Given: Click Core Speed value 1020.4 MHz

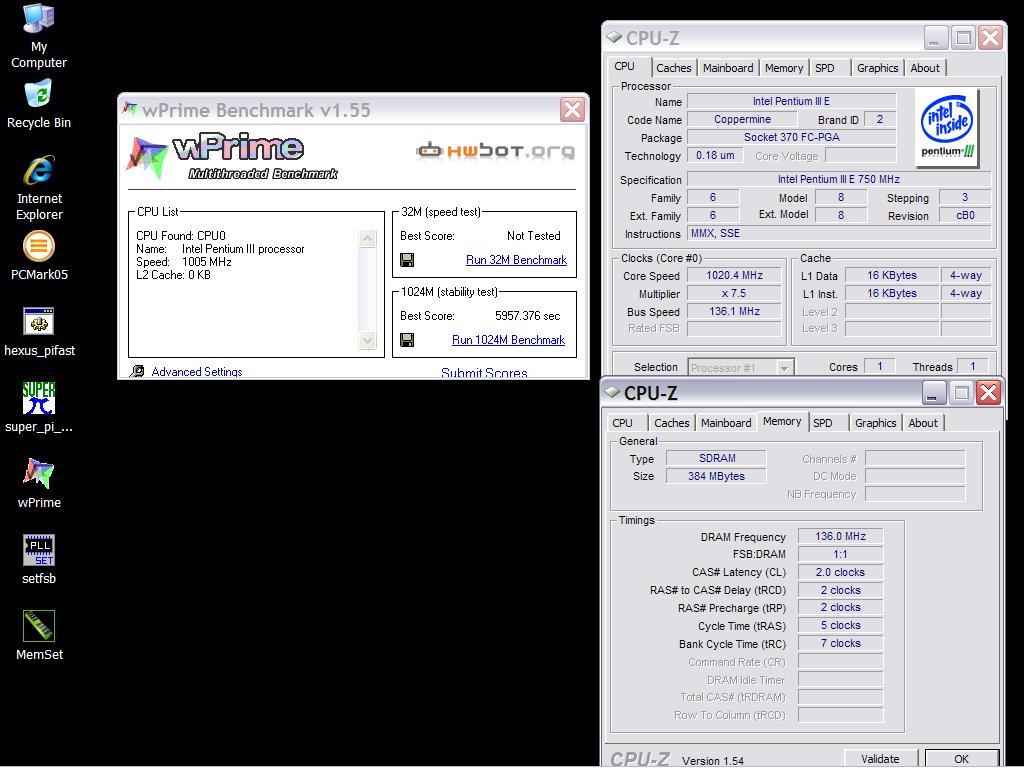Looking at the screenshot, I should (x=734, y=276).
